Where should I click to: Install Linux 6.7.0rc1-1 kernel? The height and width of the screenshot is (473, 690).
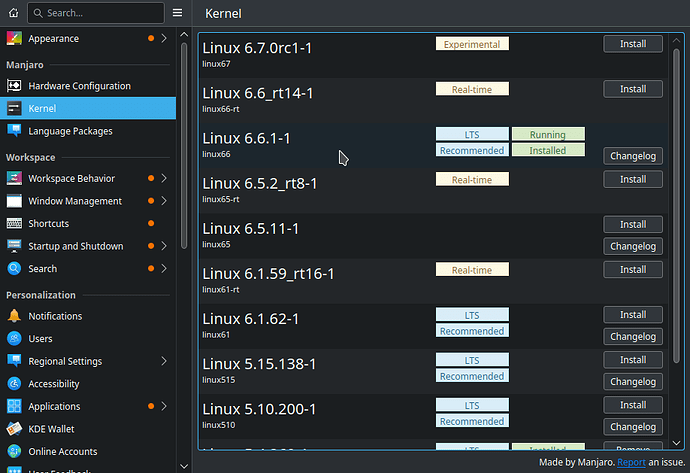click(x=633, y=44)
